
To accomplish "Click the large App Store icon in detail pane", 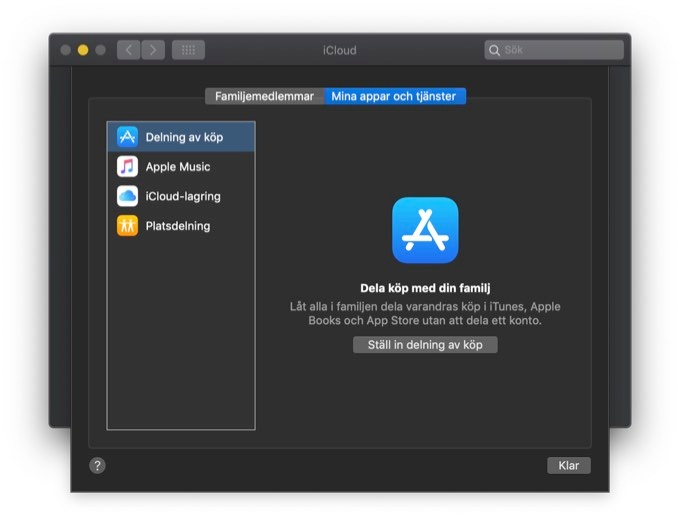I will (x=425, y=230).
